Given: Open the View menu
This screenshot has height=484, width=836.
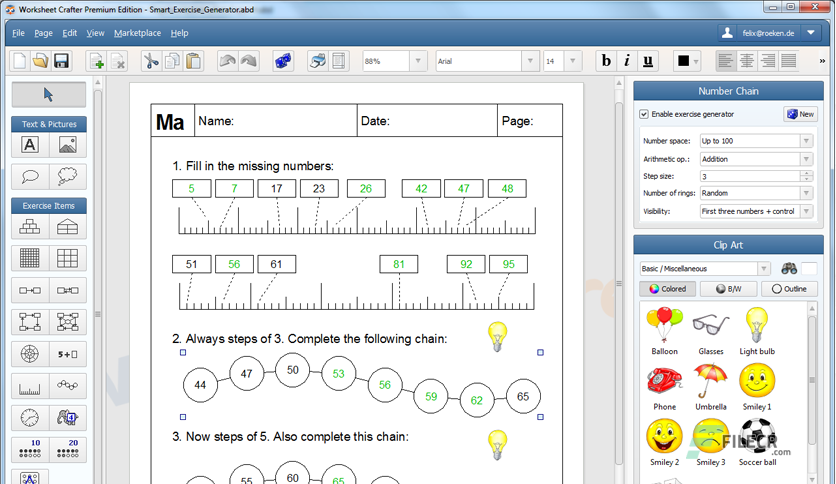Looking at the screenshot, I should pyautogui.click(x=95, y=33).
